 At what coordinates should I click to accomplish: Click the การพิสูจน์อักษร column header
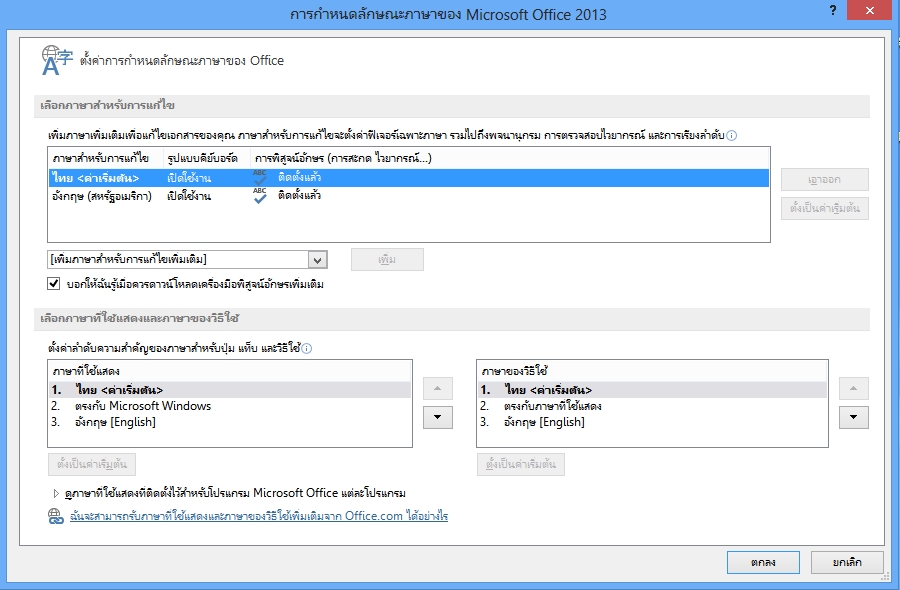coord(343,158)
